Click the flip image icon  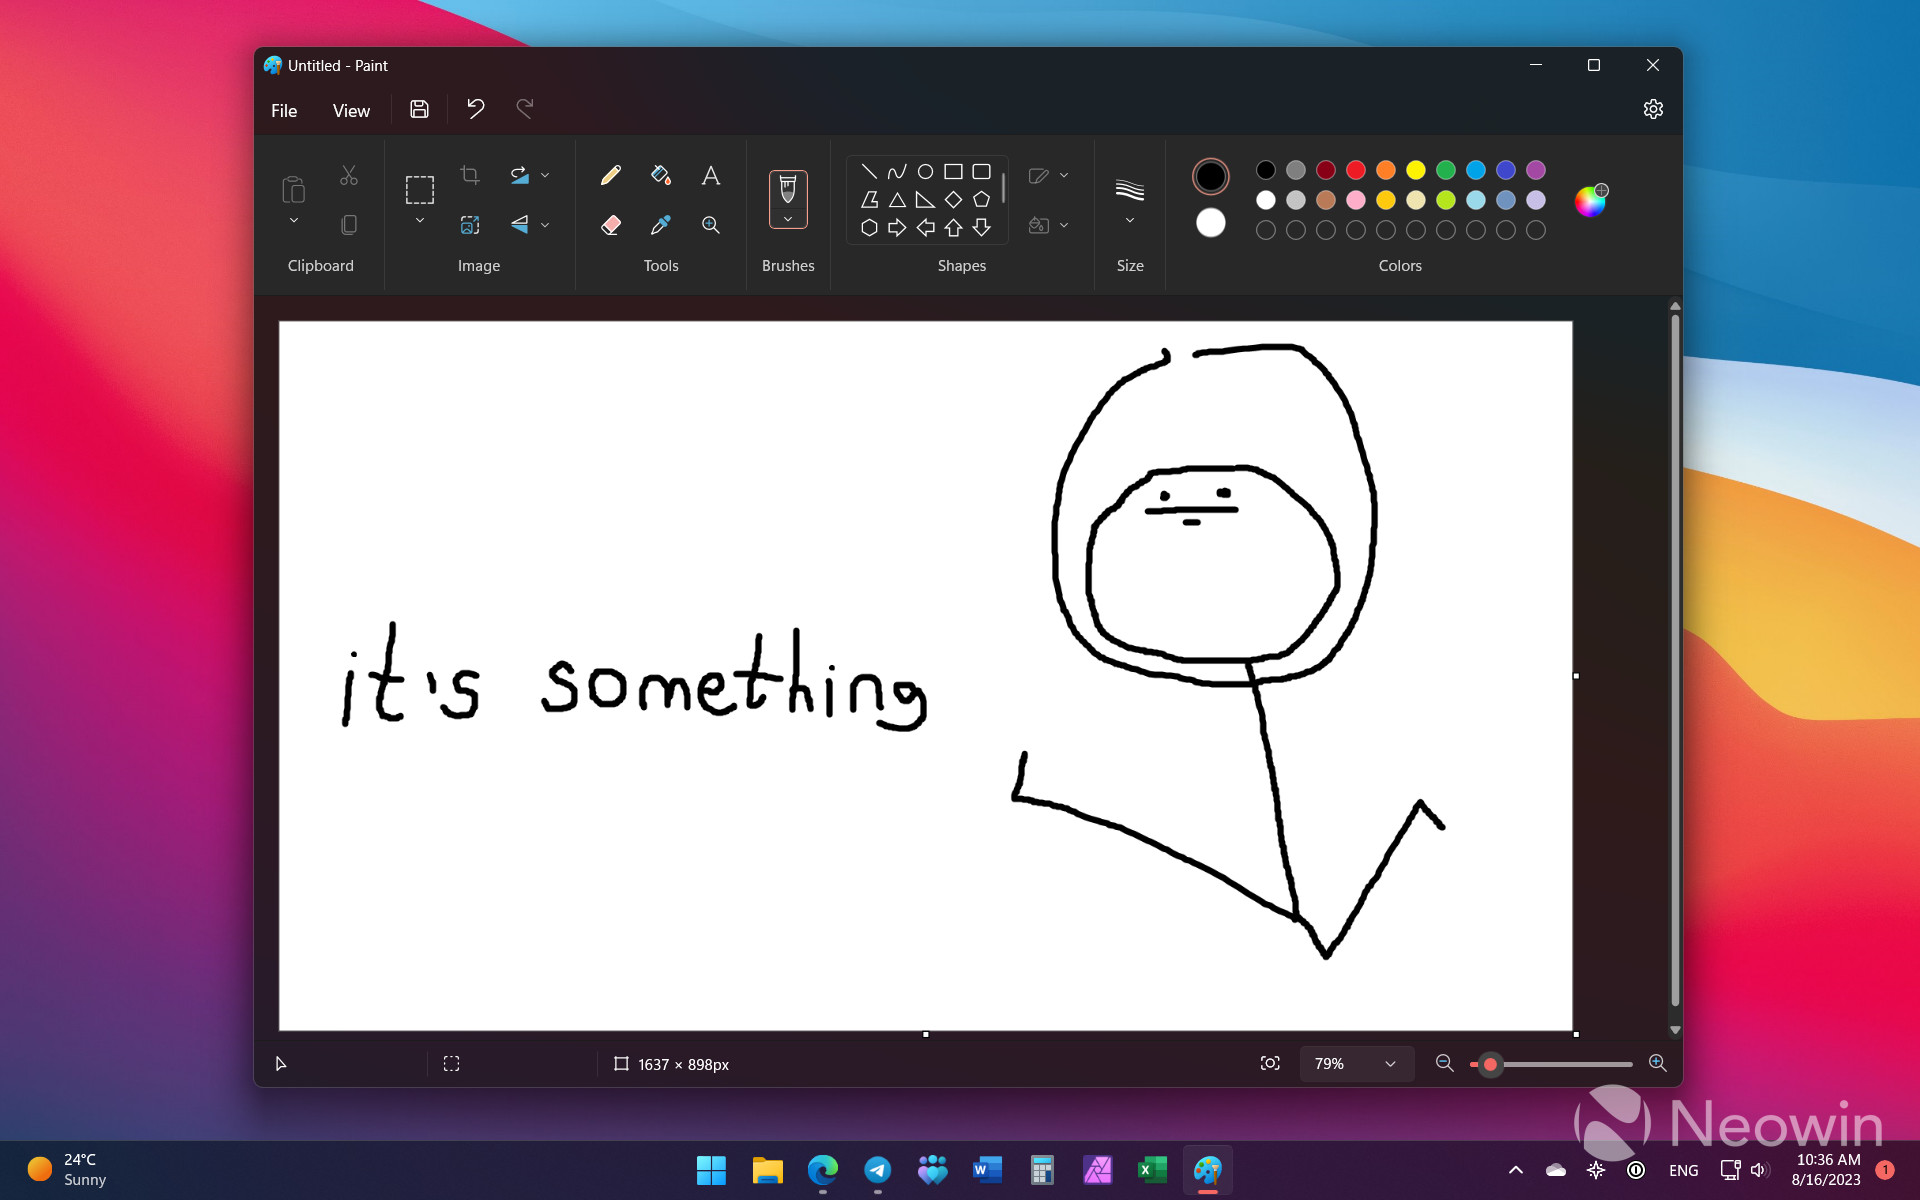click(x=521, y=225)
